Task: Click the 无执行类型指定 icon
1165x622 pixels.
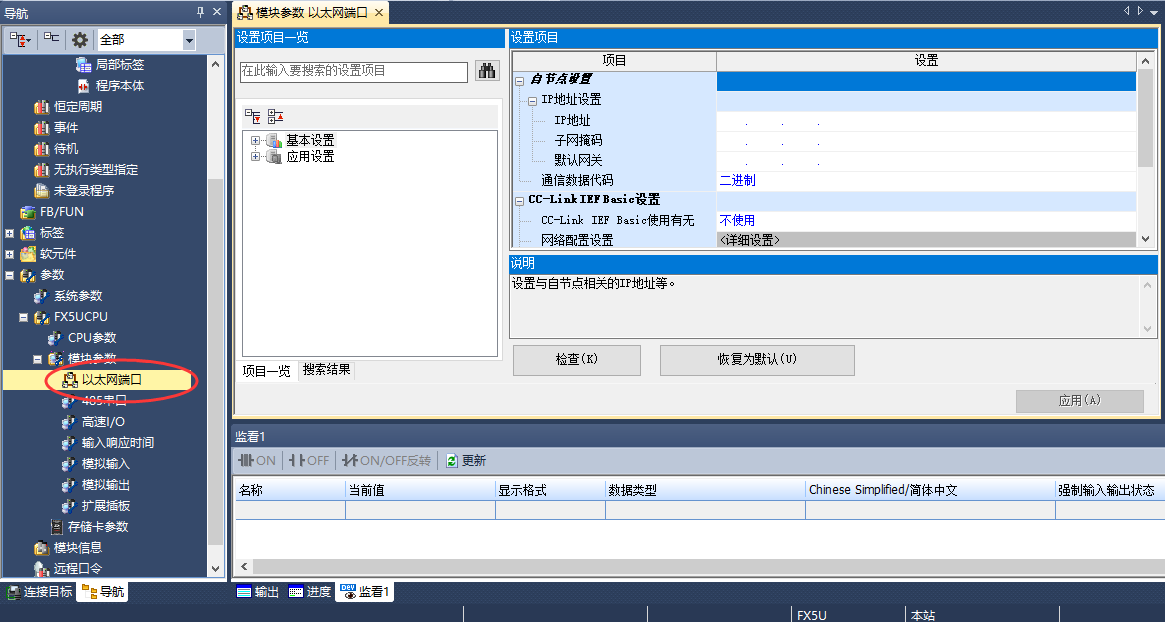Action: point(42,169)
